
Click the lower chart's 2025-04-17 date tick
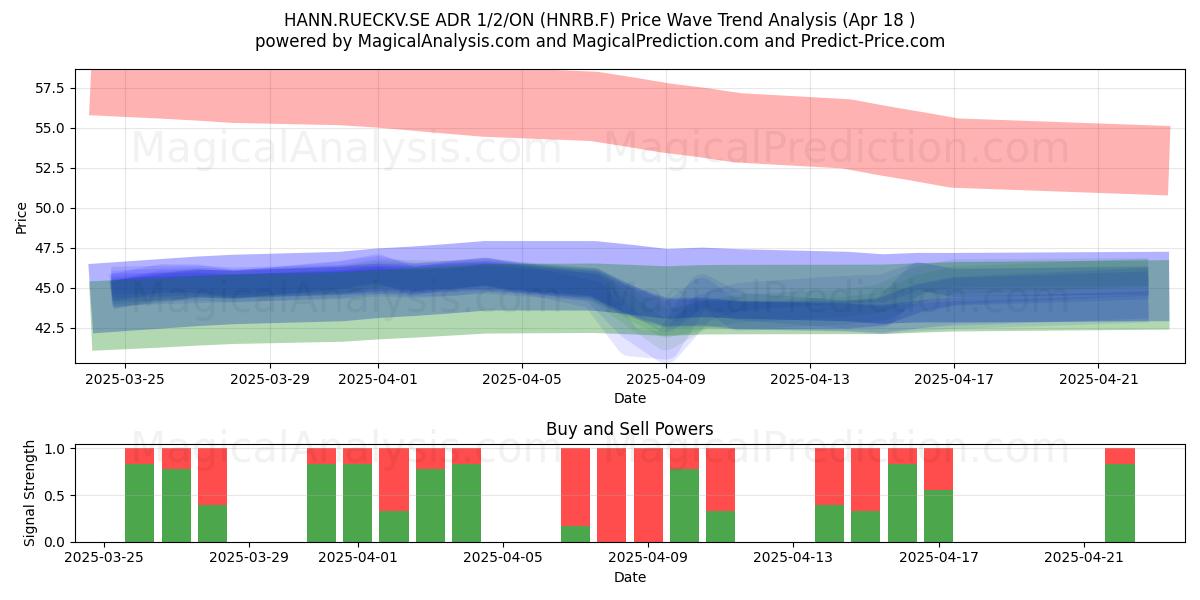click(939, 558)
